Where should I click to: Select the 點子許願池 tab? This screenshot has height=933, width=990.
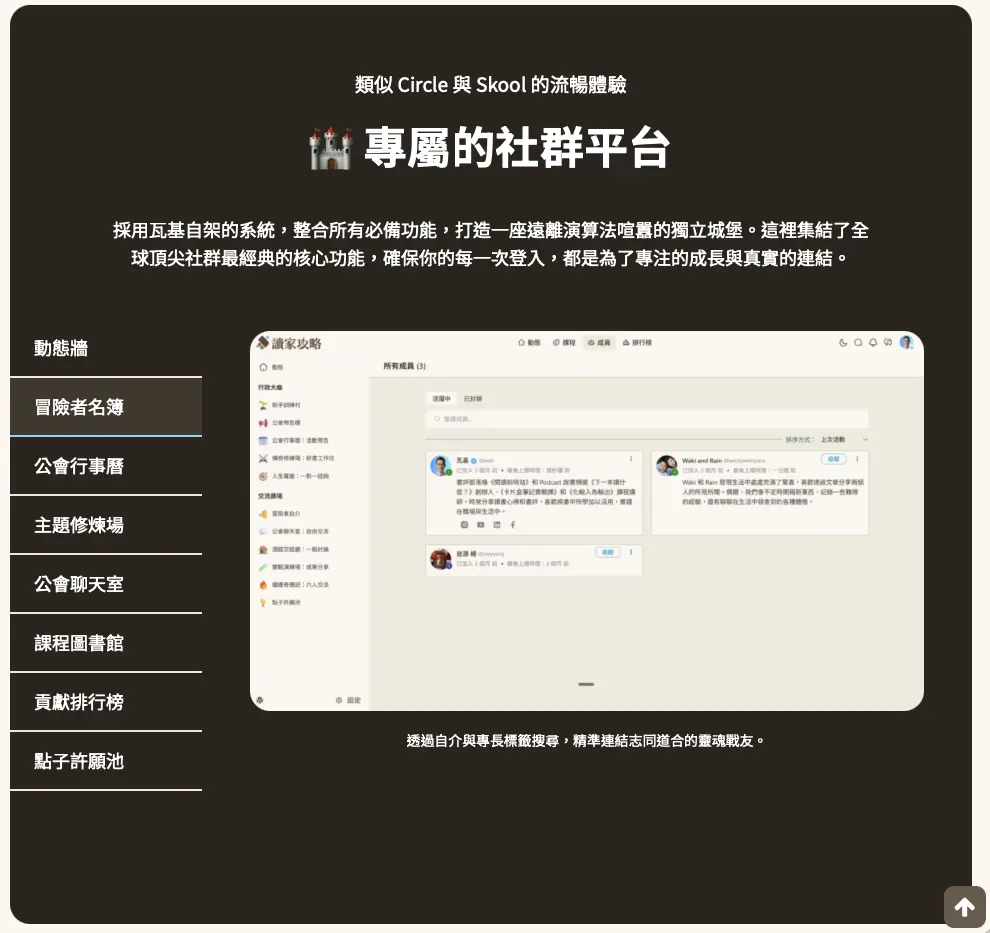(106, 761)
